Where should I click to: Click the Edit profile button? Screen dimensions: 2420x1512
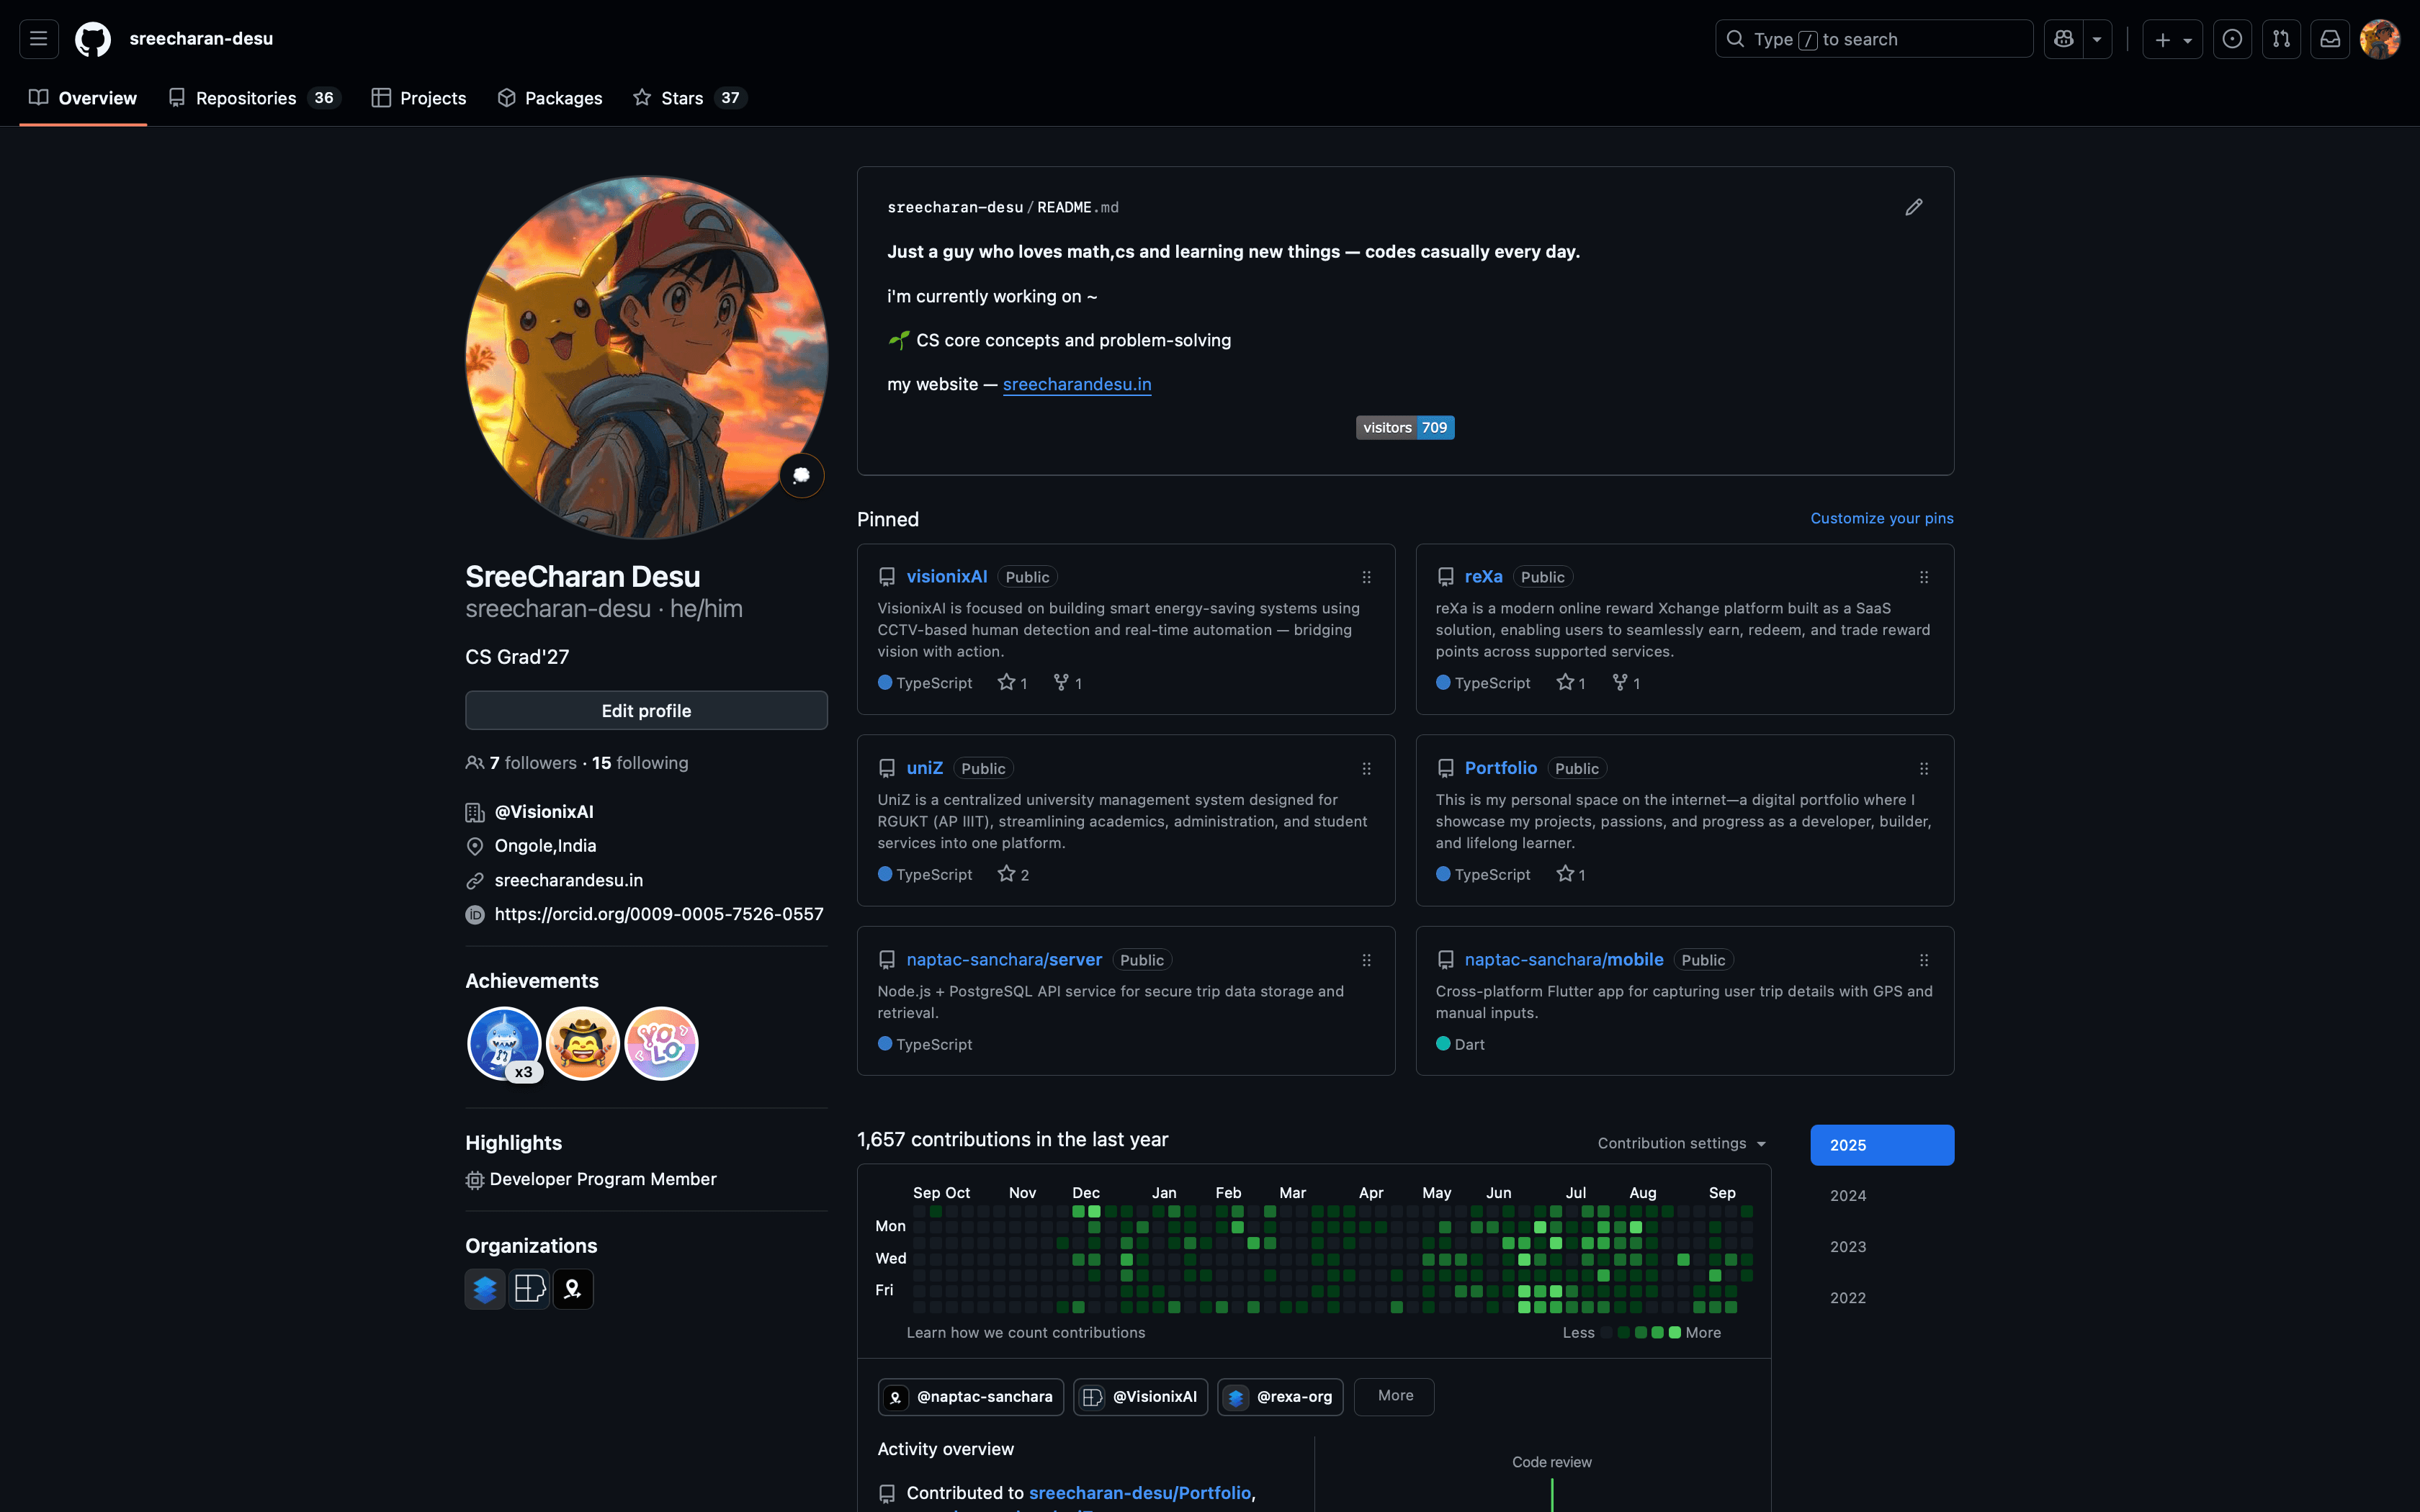pos(646,711)
